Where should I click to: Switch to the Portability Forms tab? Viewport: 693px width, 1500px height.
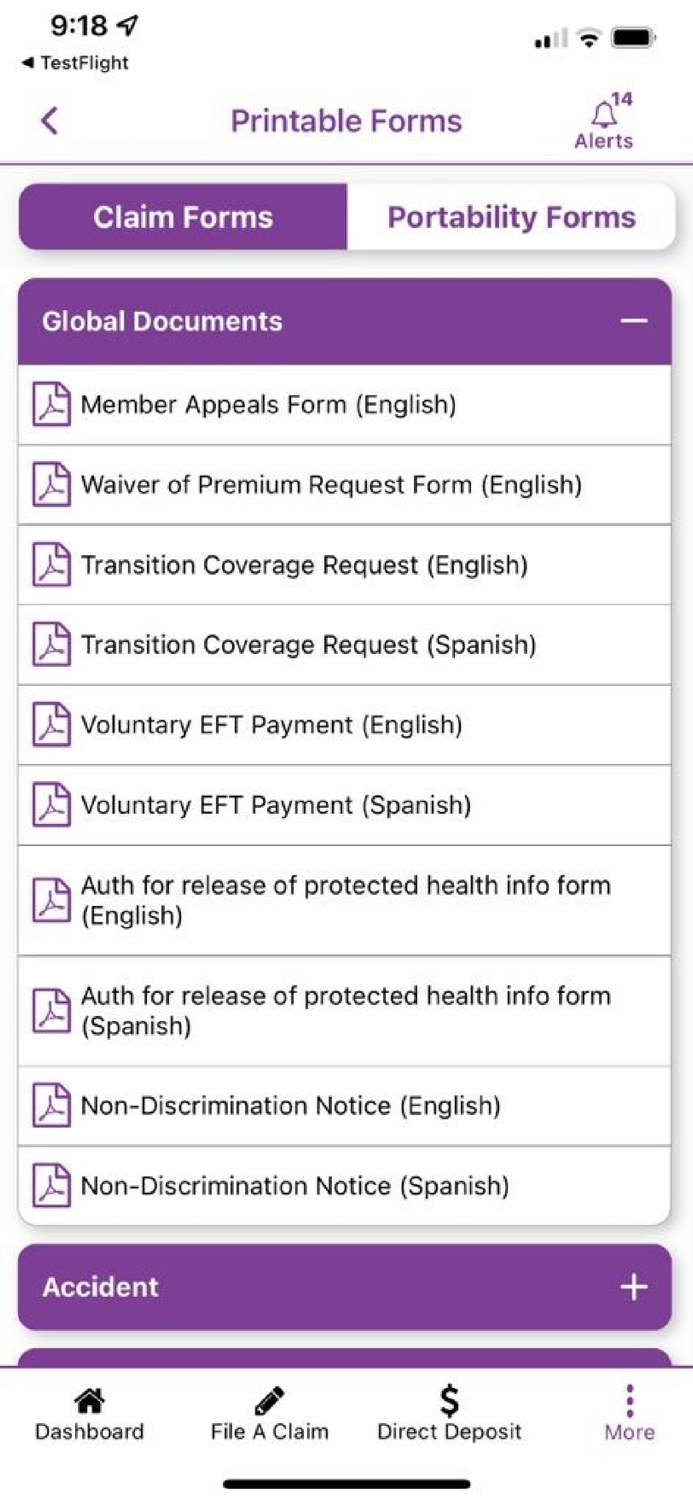[511, 216]
